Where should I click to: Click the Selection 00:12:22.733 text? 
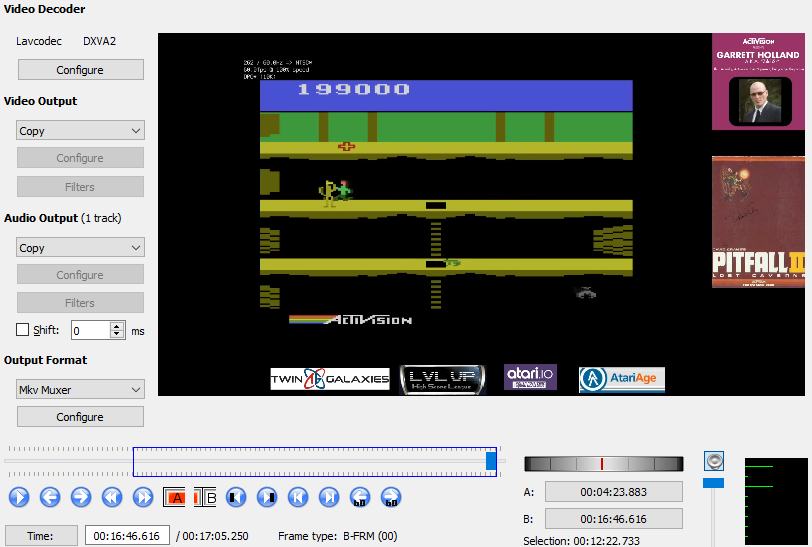581,541
